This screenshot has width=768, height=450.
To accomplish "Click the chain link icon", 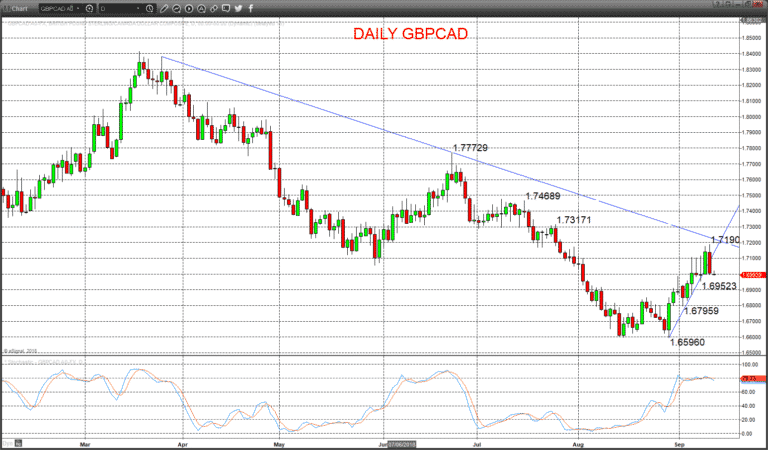I will coord(214,8).
